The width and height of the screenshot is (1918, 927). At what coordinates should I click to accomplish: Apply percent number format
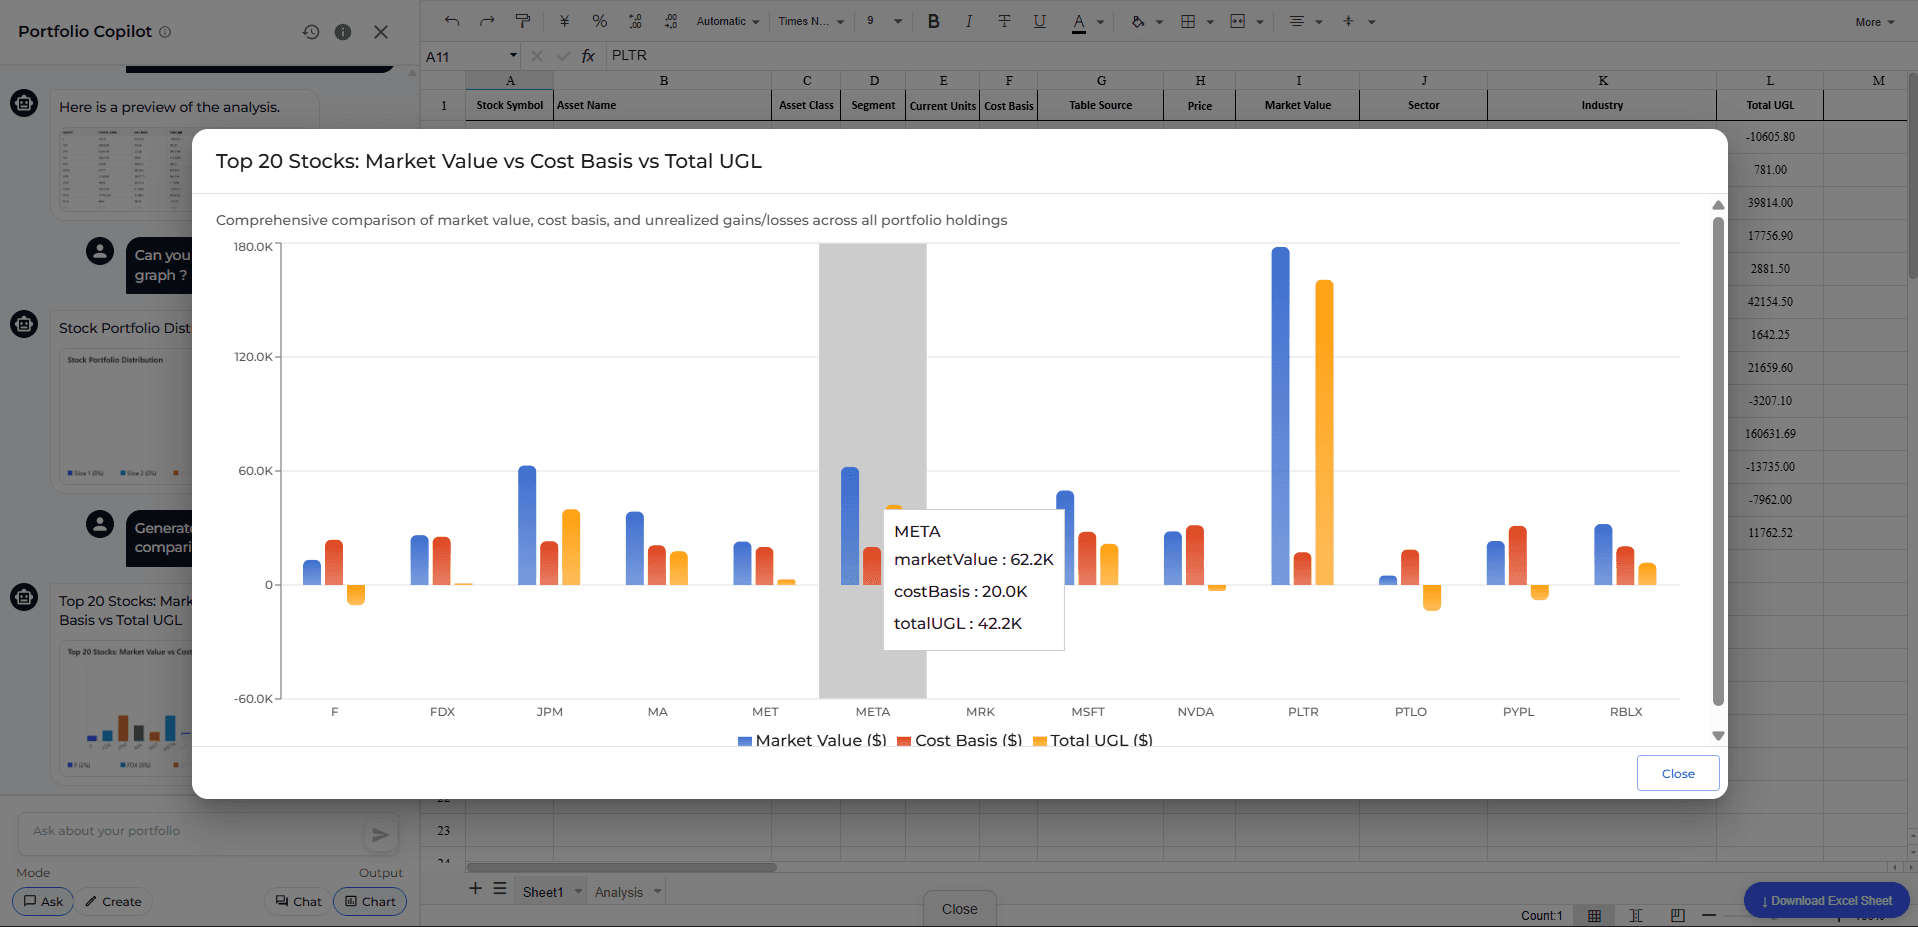coord(599,21)
